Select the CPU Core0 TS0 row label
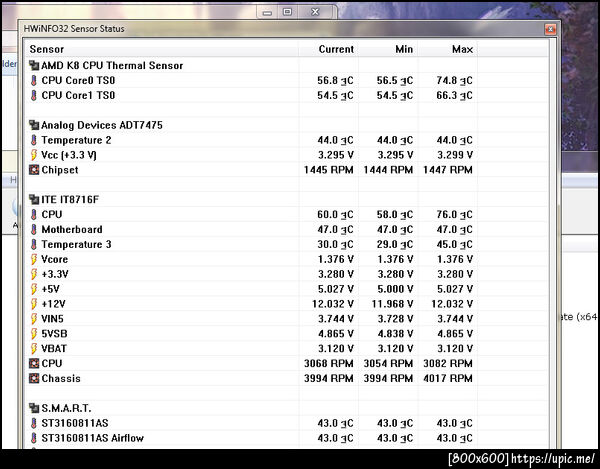The width and height of the screenshot is (600, 469). [78, 80]
